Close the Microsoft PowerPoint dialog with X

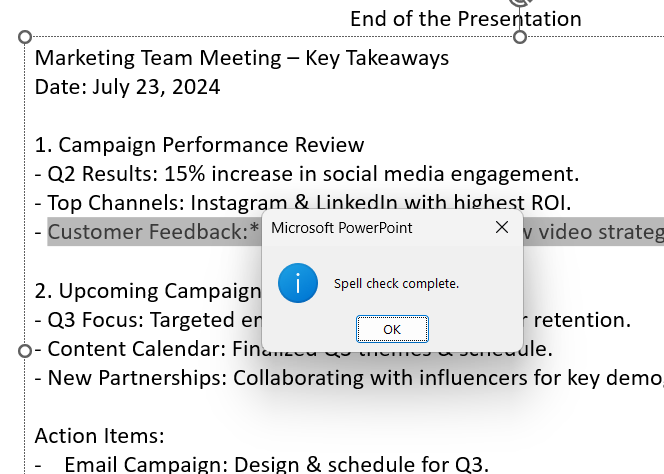tap(502, 228)
